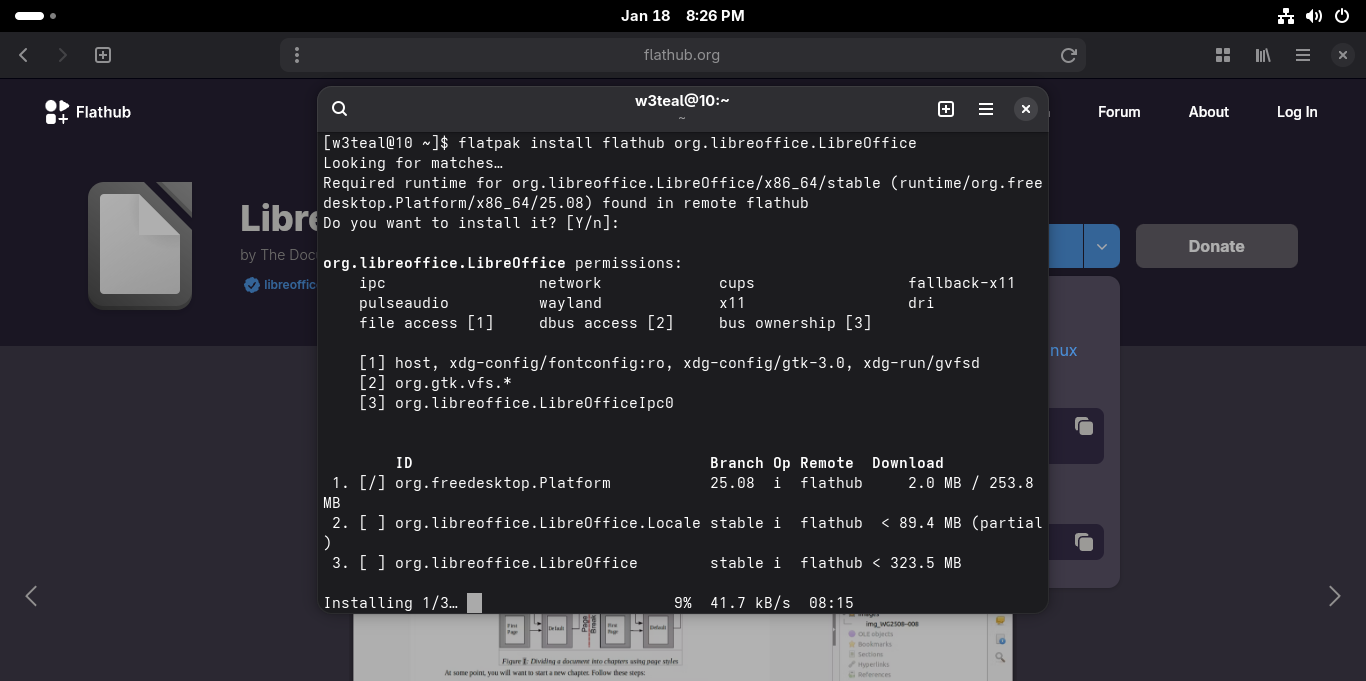Open the browser hamburger menu
The image size is (1366, 681).
(1303, 55)
